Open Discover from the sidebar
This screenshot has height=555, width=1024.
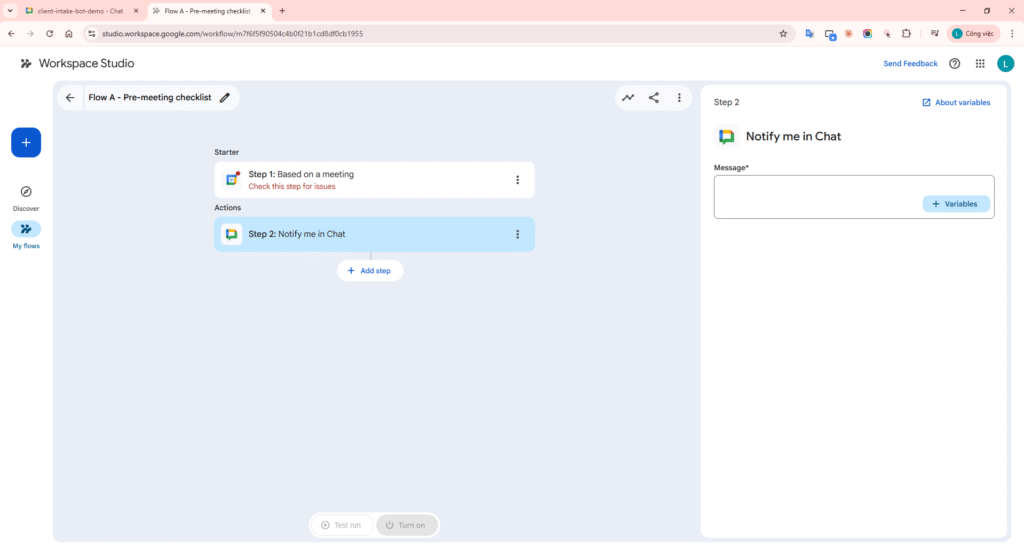tap(26, 197)
